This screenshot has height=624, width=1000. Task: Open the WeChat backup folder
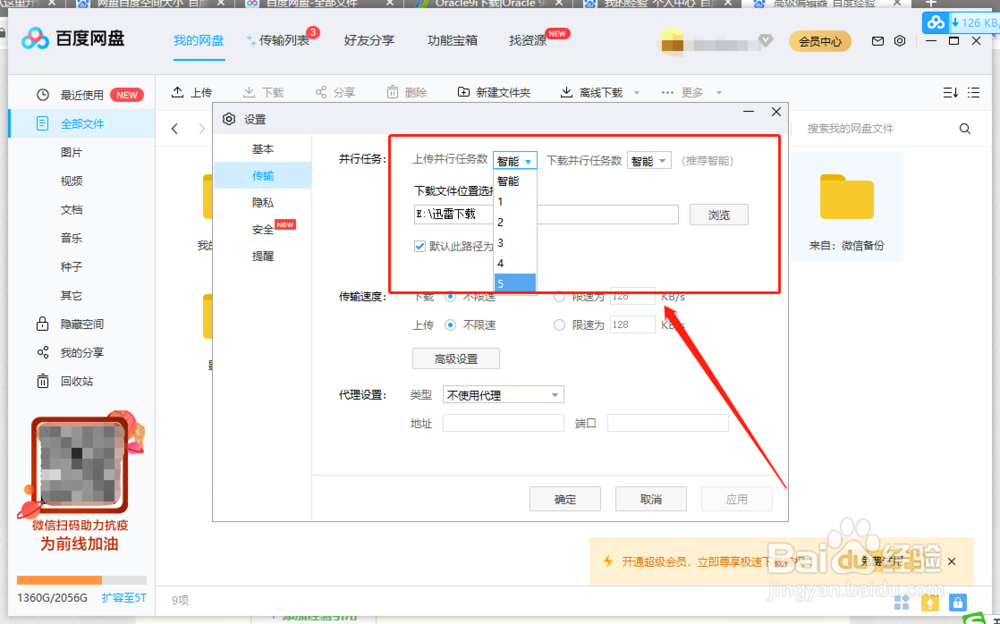[x=846, y=206]
